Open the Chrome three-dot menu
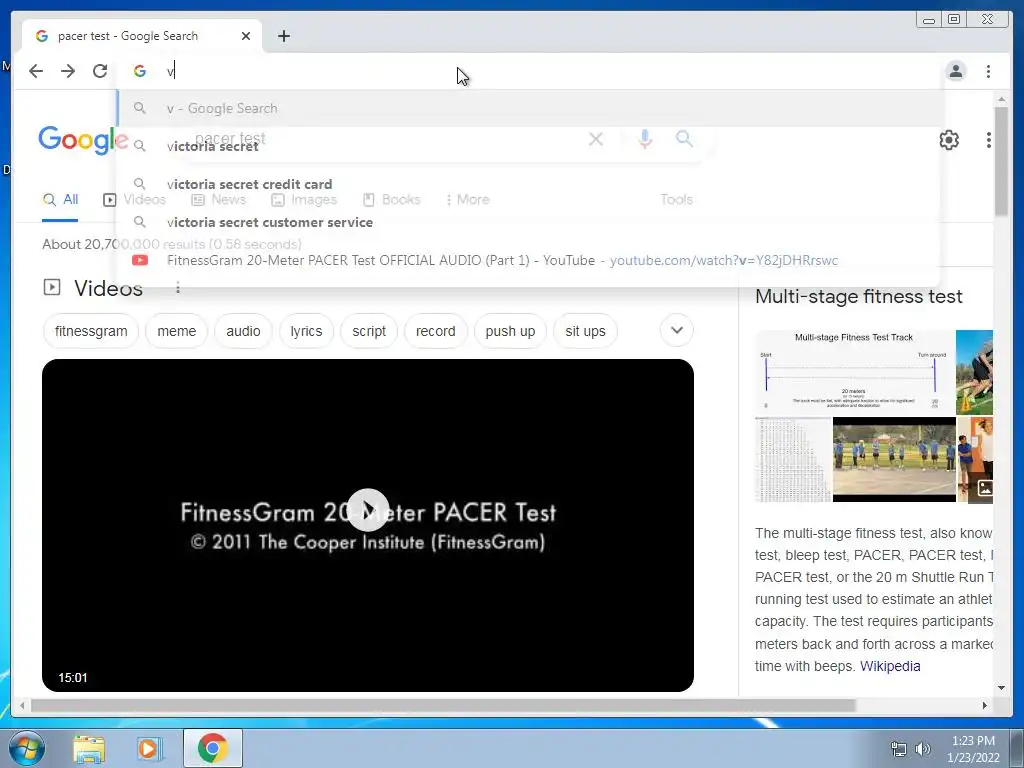This screenshot has height=768, width=1024. point(988,71)
